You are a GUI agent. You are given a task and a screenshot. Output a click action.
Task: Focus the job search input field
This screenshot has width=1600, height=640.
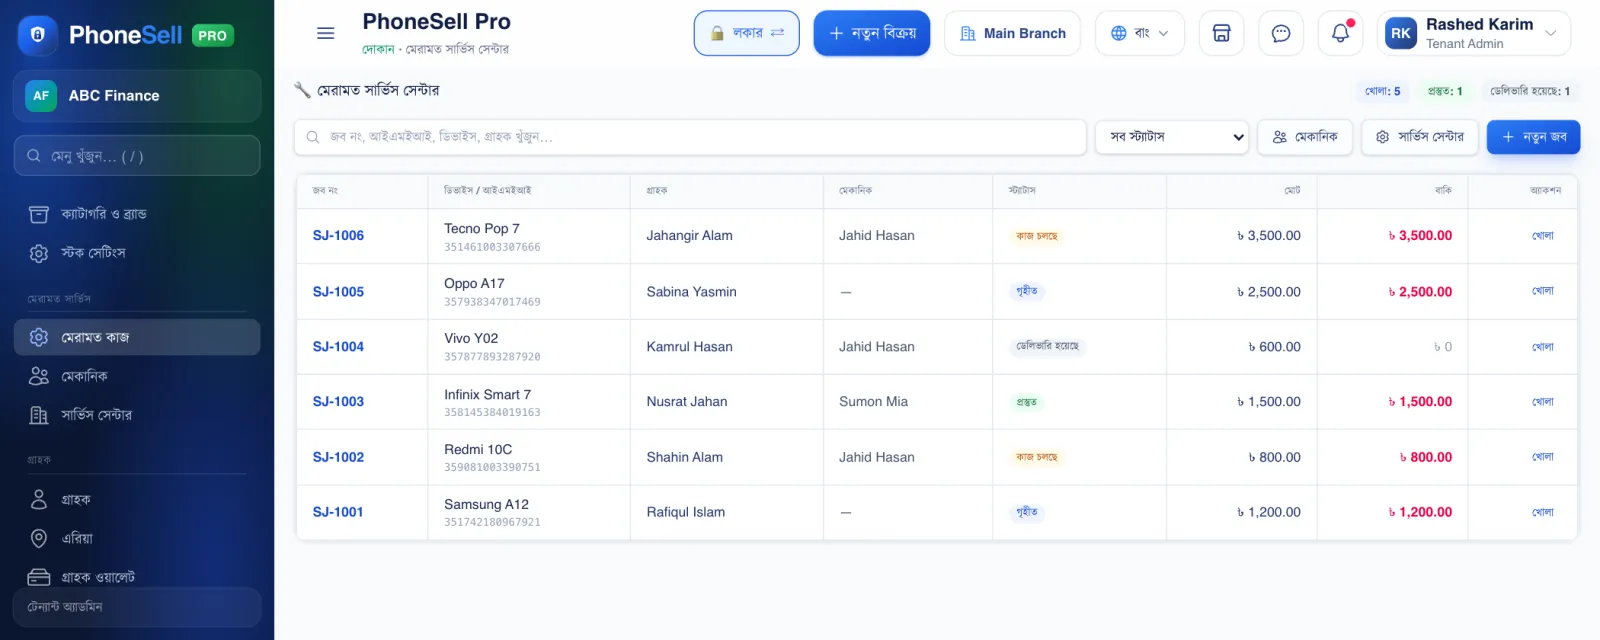coord(690,137)
